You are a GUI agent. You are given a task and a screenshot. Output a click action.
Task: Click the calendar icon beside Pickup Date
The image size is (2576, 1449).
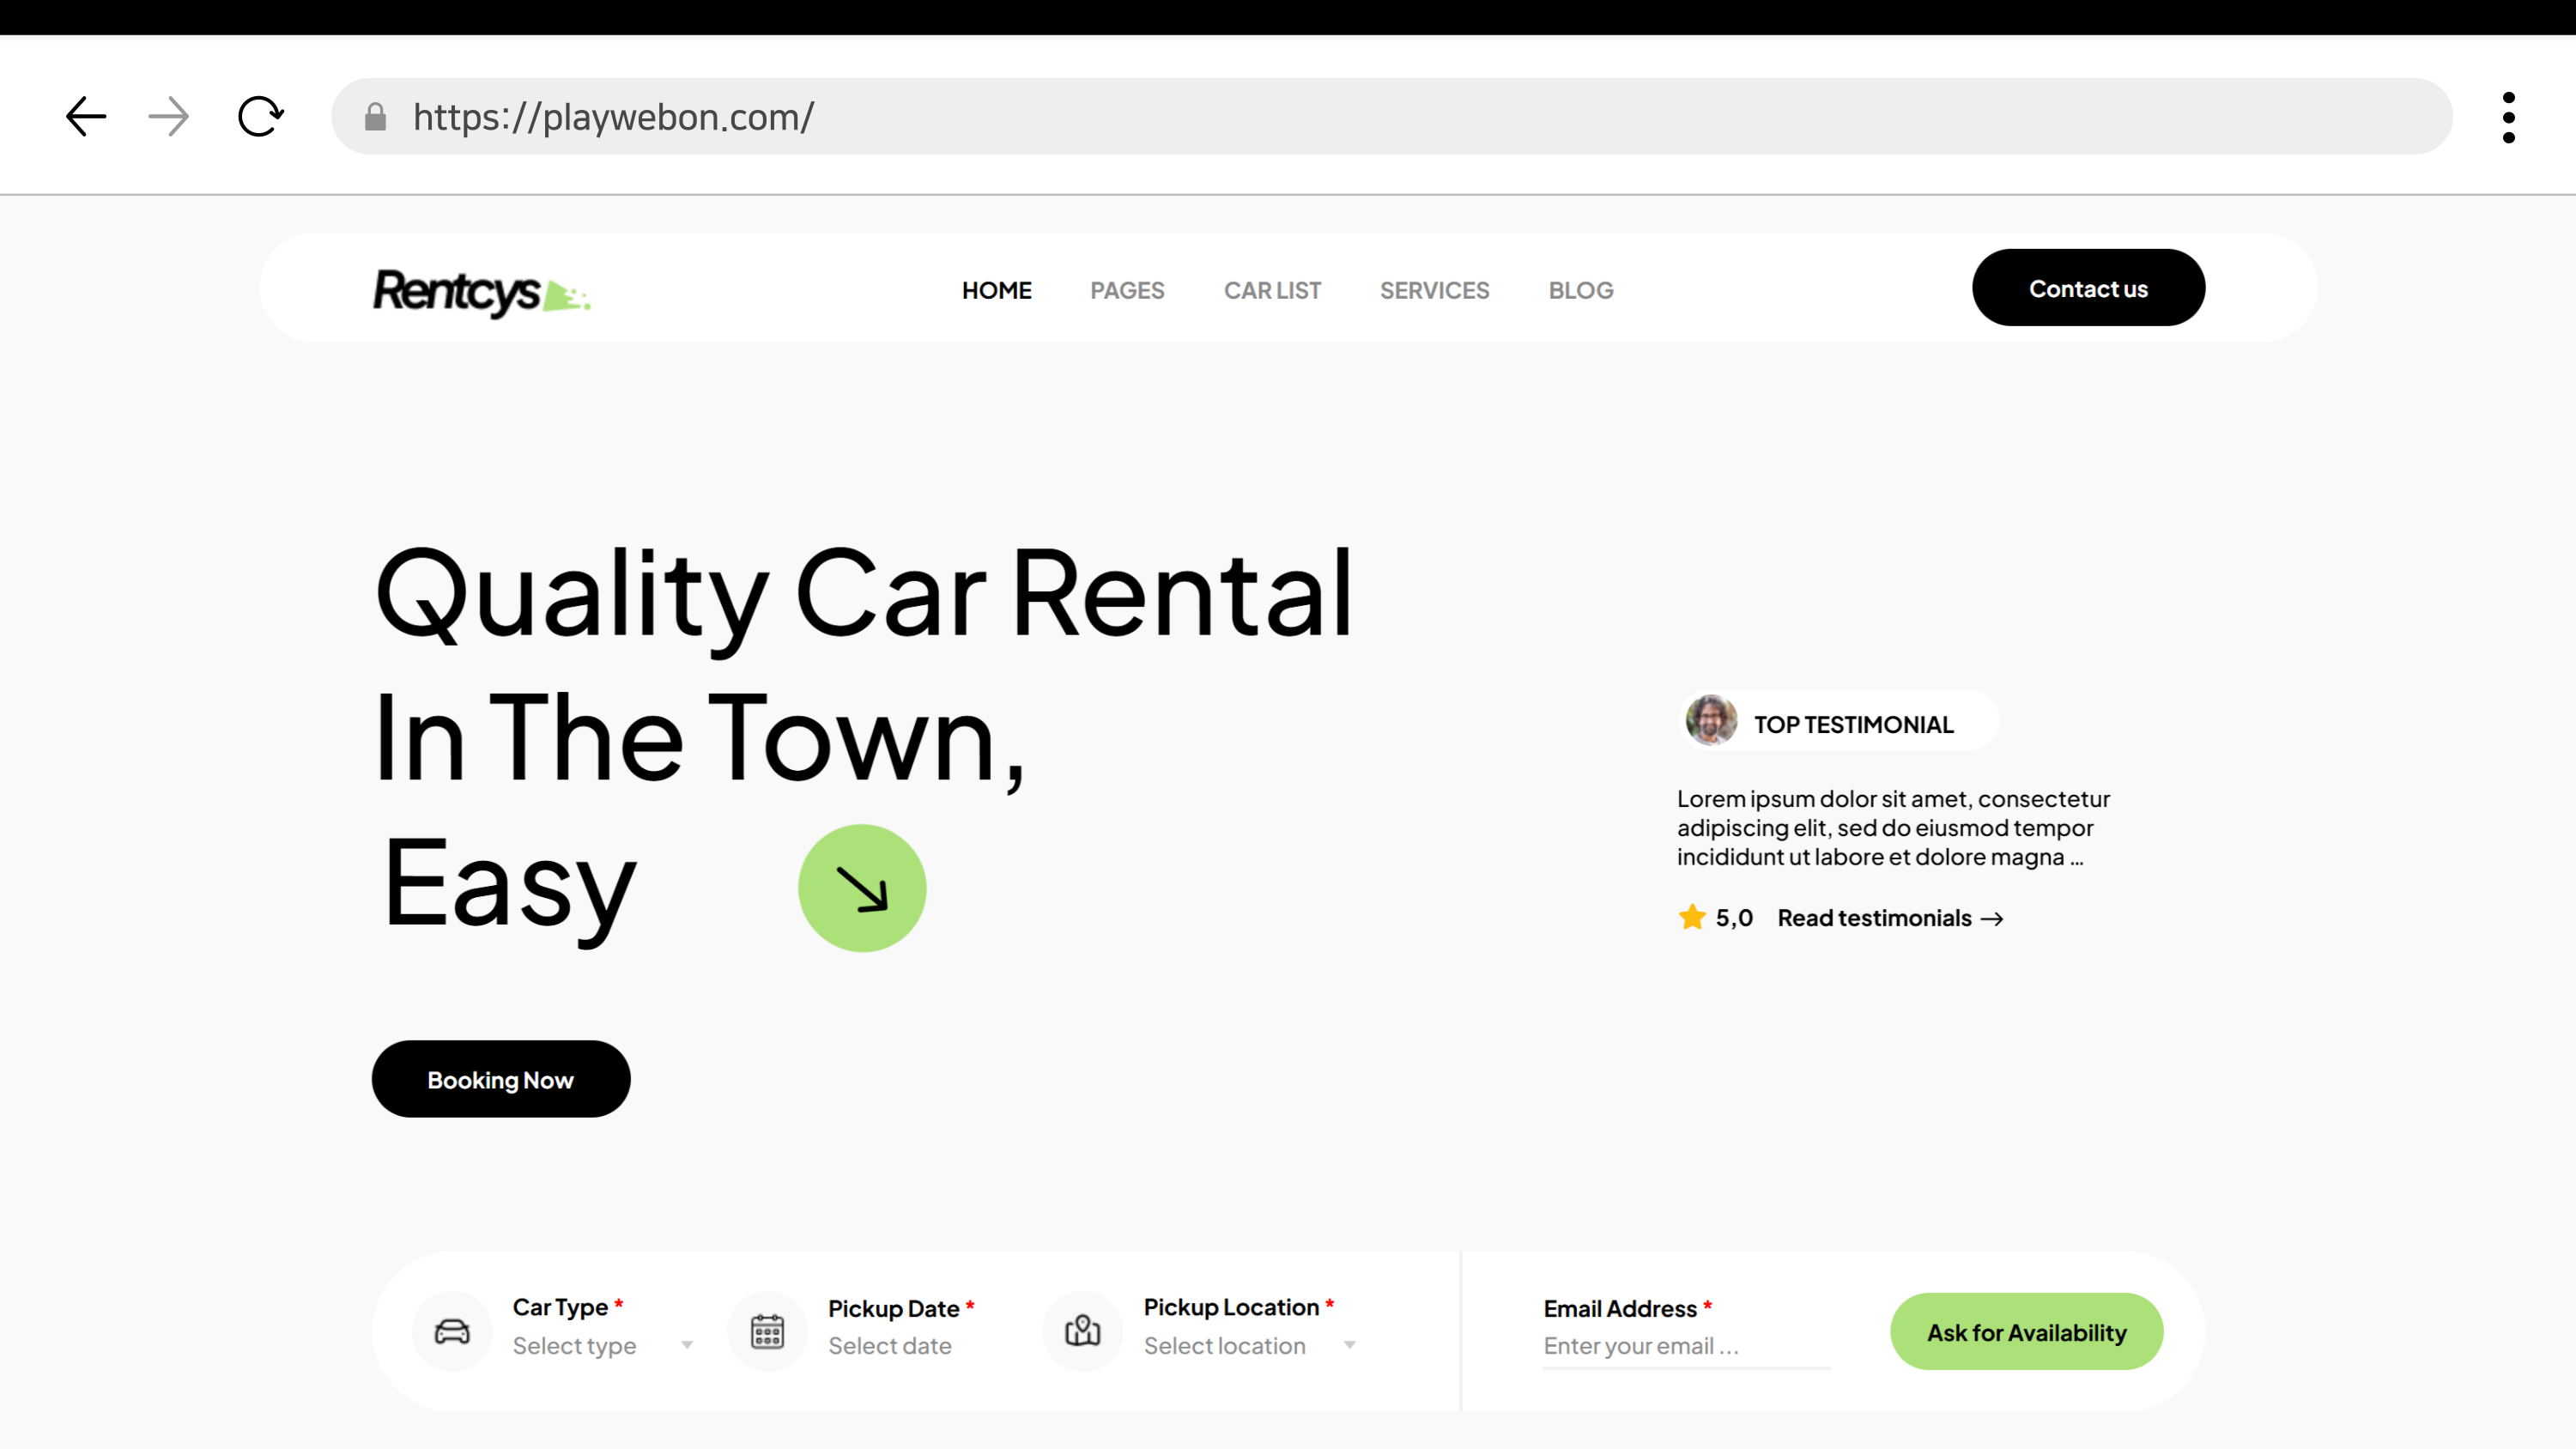pyautogui.click(x=767, y=1331)
